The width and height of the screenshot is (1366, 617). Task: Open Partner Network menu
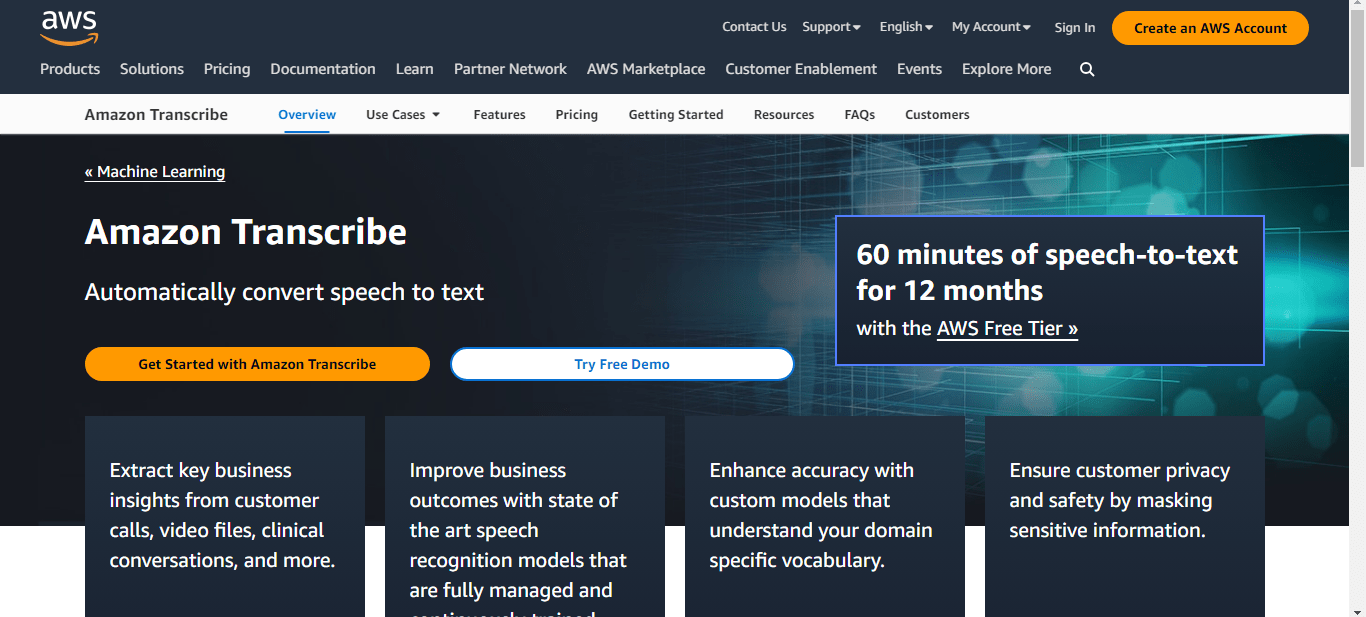(510, 69)
